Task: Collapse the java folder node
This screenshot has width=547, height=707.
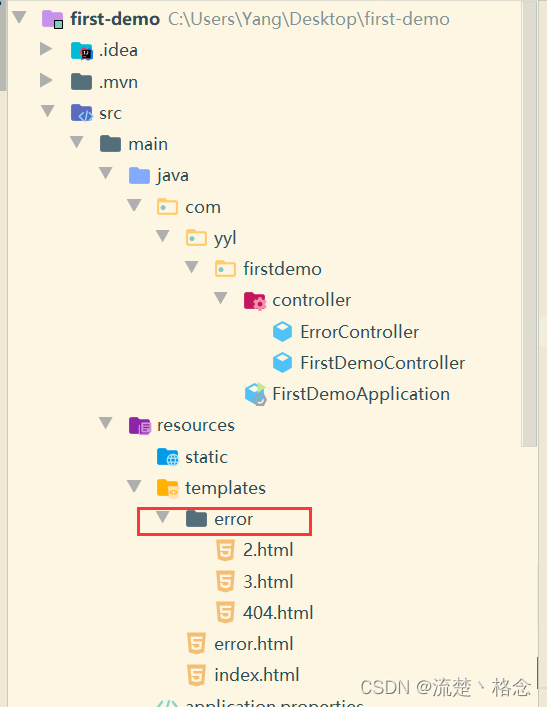Action: (x=106, y=173)
